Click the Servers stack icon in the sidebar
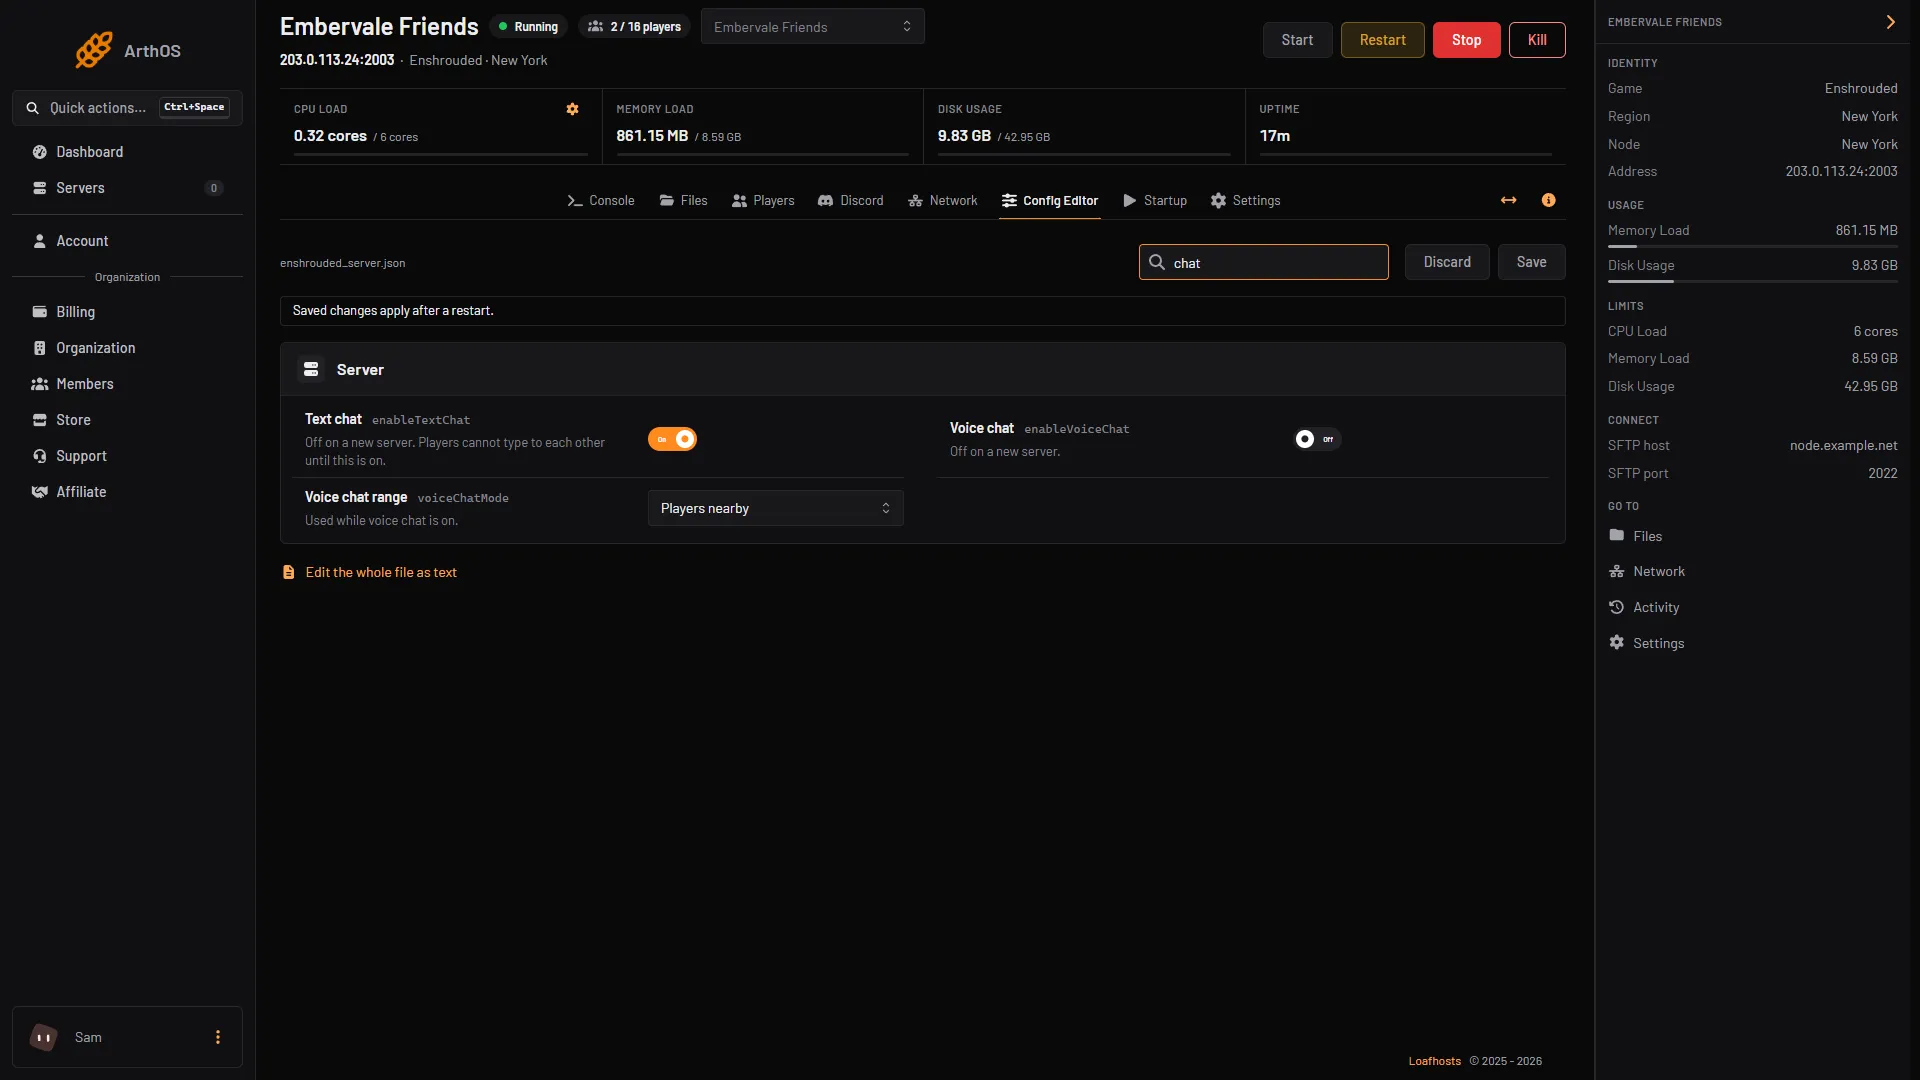The height and width of the screenshot is (1080, 1920). pos(40,188)
